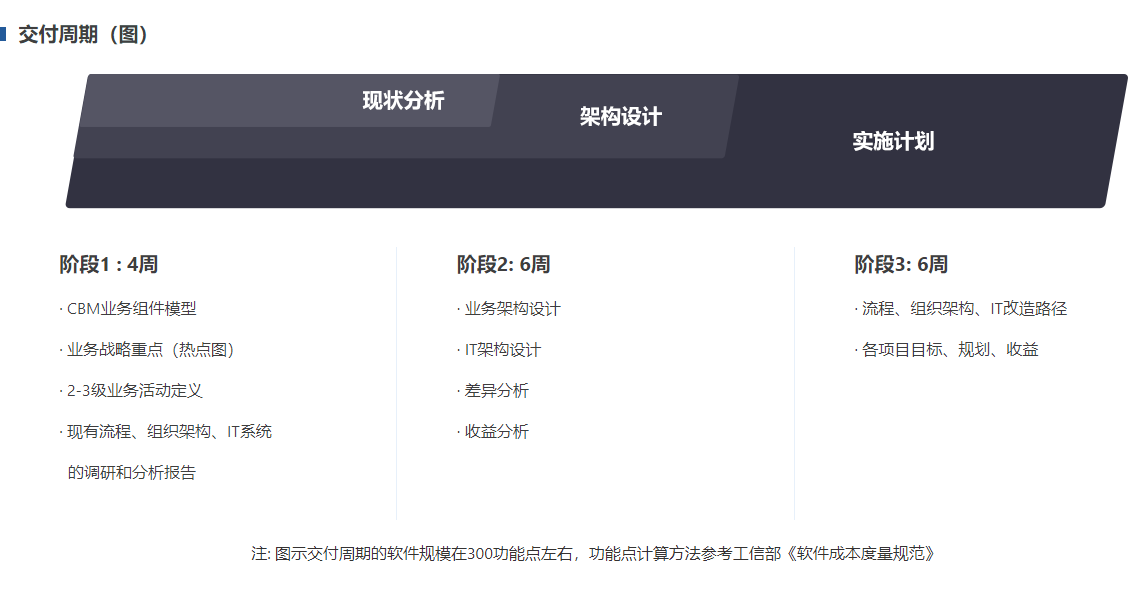The image size is (1130, 594).
Task: Select the 架构设计 stage label
Action: [x=620, y=117]
